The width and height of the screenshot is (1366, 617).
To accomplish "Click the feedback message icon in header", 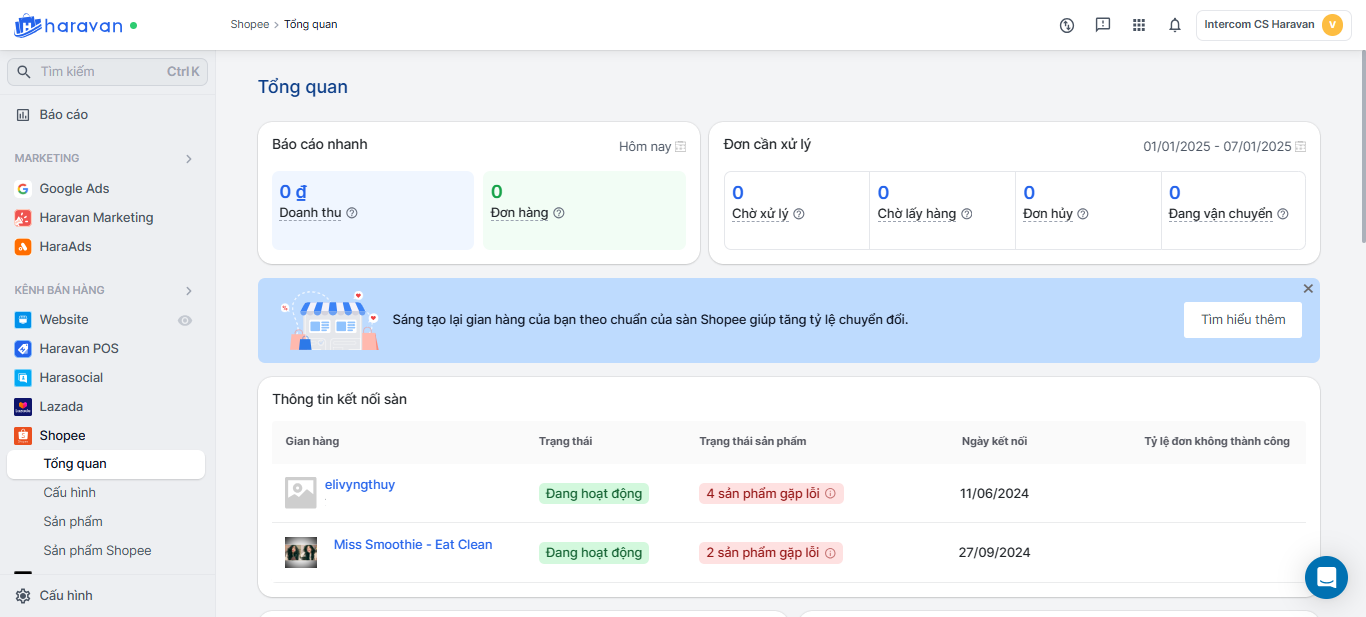I will [x=1103, y=25].
